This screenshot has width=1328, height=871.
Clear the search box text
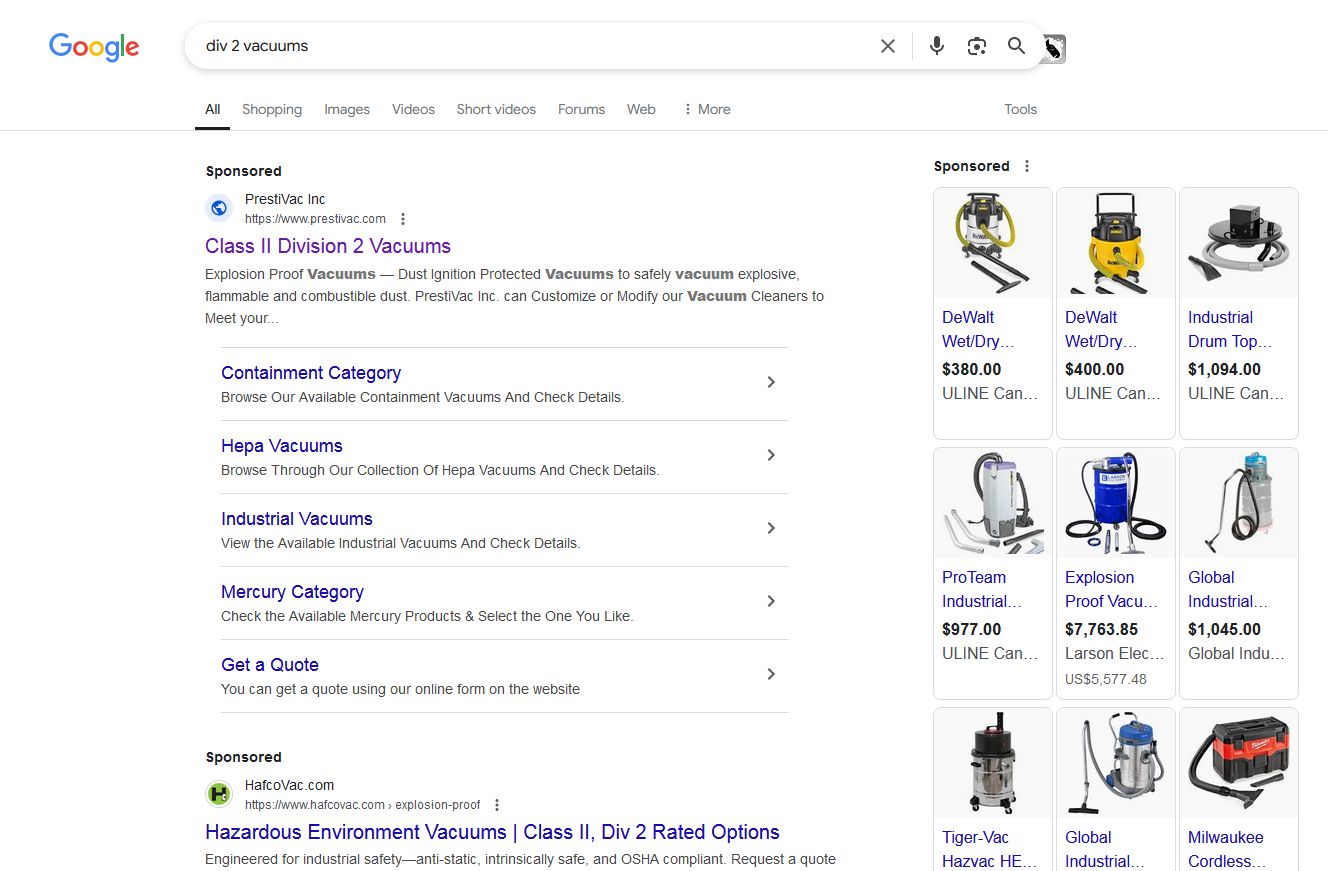pos(888,46)
